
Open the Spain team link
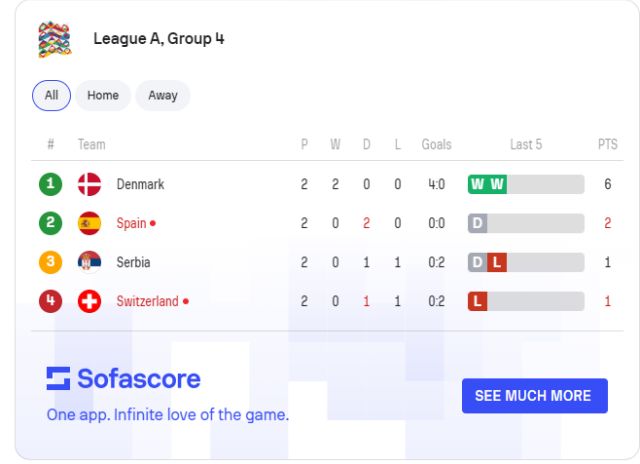click(131, 223)
